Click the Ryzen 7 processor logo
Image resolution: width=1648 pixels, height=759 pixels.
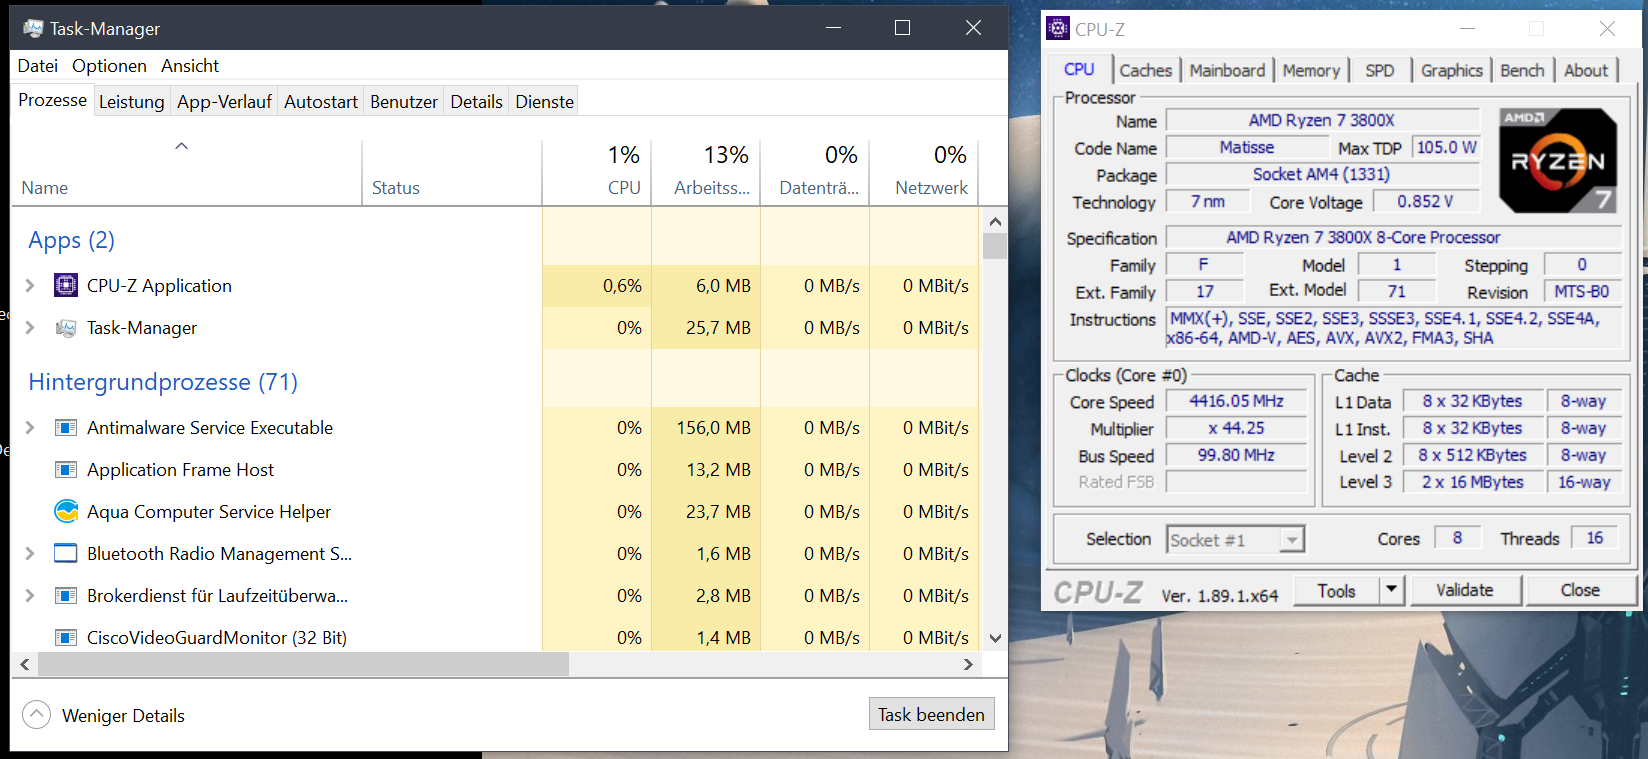(1557, 161)
